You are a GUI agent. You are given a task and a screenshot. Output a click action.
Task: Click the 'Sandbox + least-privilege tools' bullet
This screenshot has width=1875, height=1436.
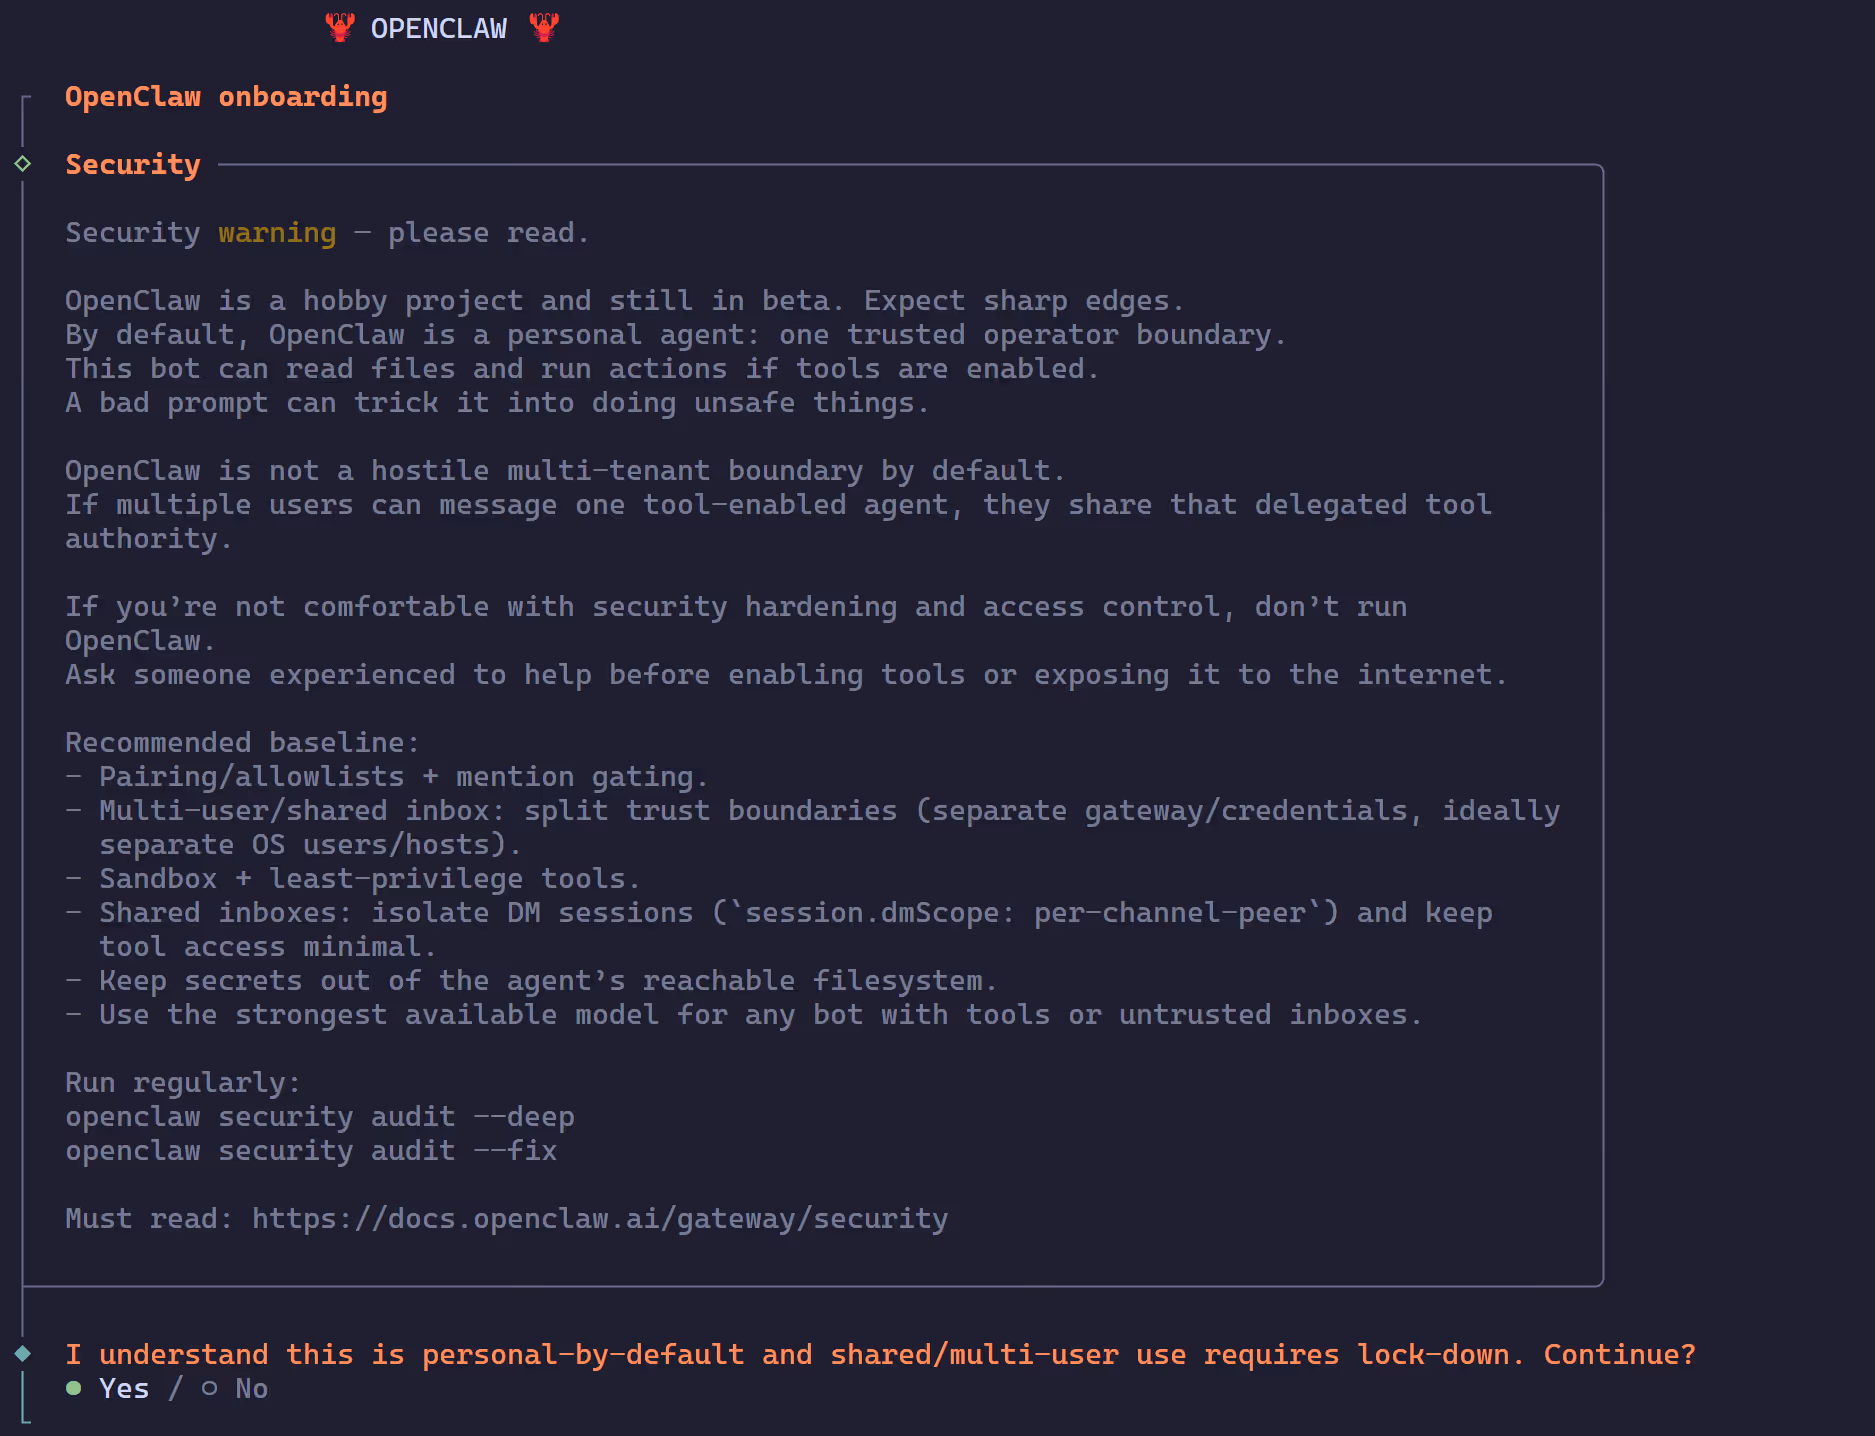[369, 878]
